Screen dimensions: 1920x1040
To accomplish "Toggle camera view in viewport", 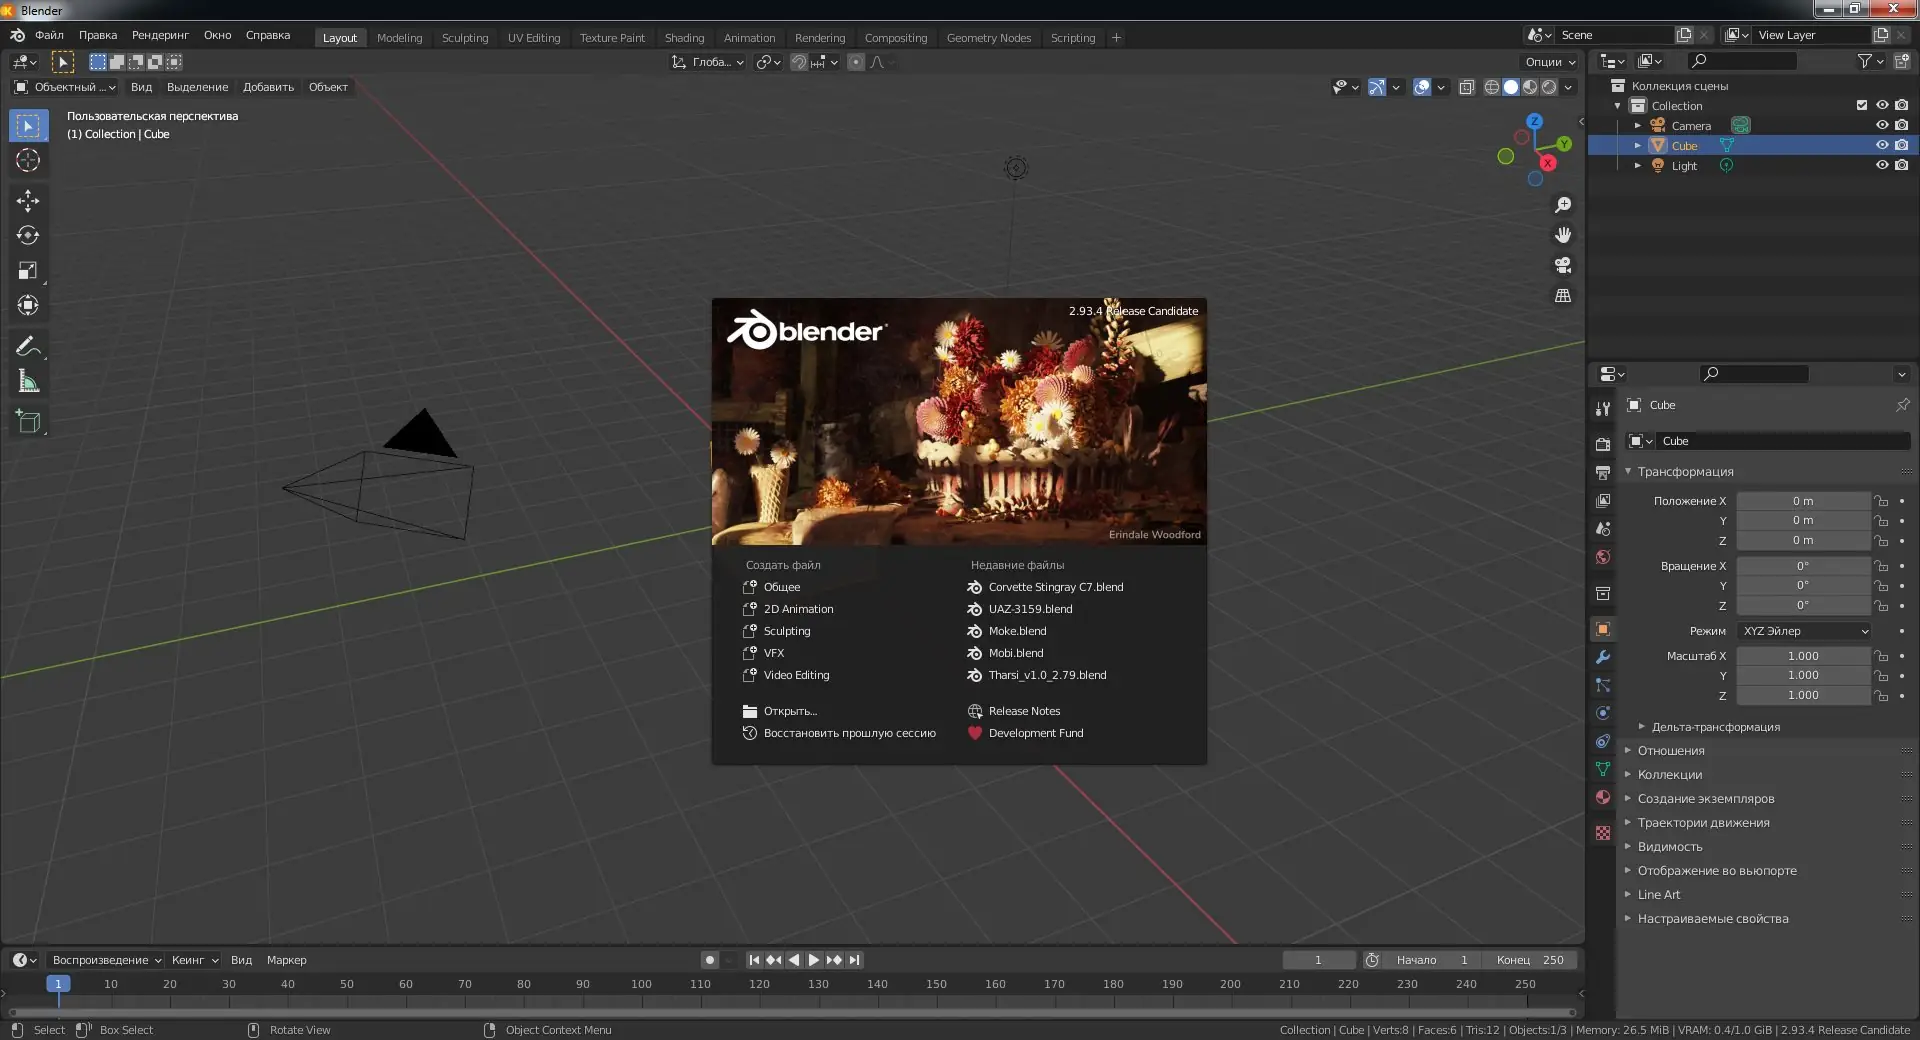I will click(x=1562, y=266).
